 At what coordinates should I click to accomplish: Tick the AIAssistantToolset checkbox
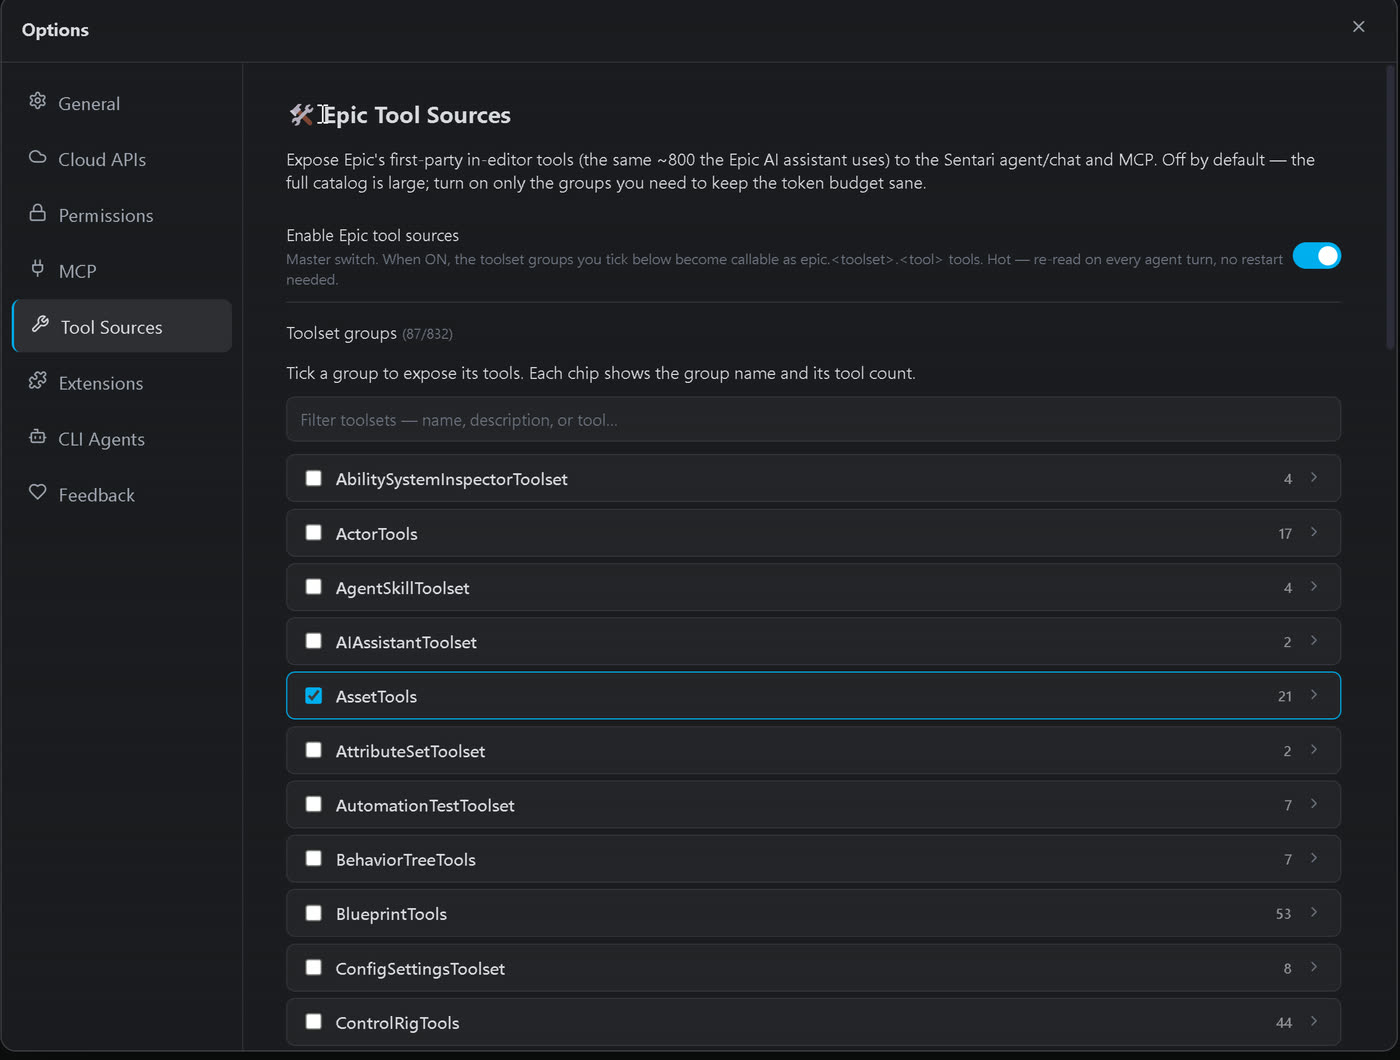pyautogui.click(x=314, y=641)
